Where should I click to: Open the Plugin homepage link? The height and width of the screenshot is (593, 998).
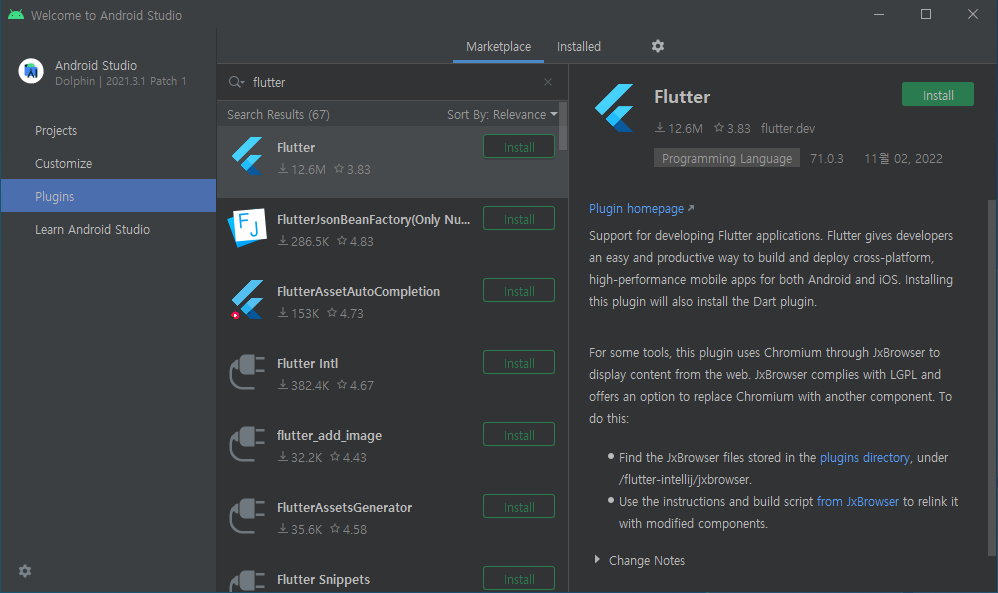(x=641, y=209)
